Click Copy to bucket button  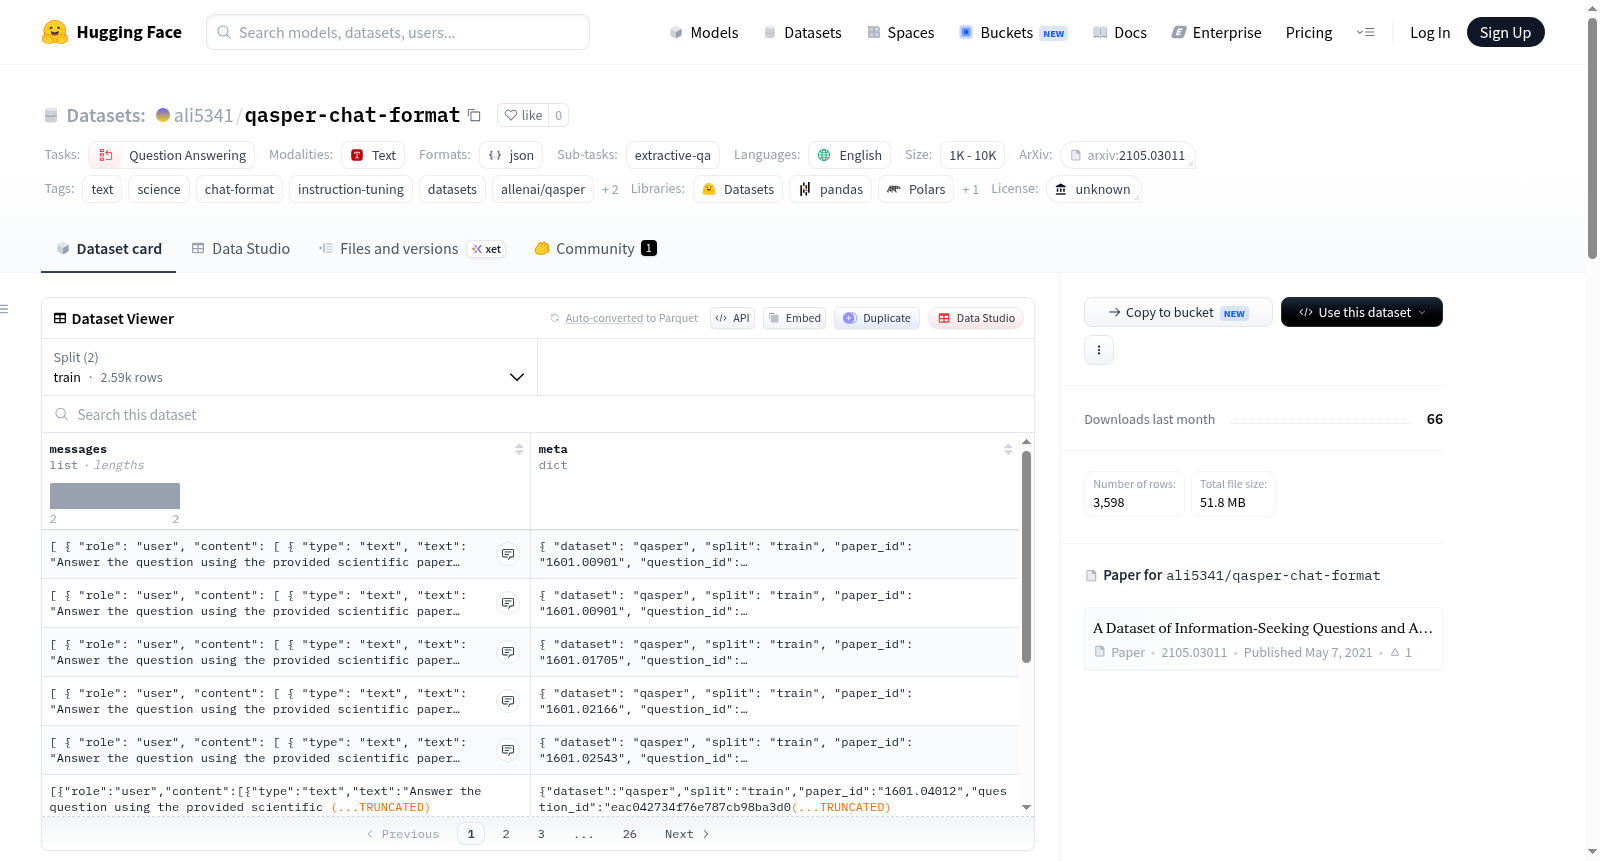pos(1178,312)
